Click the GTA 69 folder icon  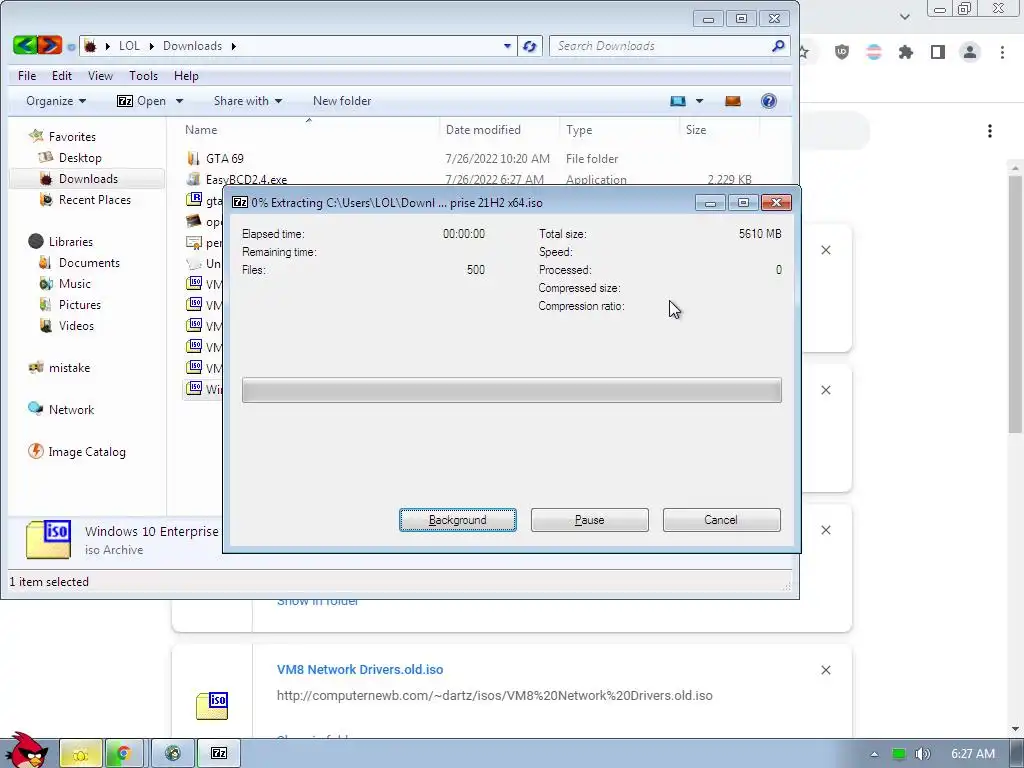point(193,158)
